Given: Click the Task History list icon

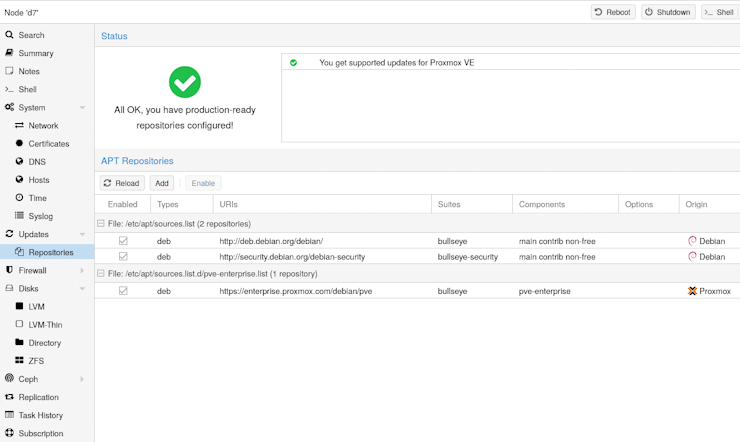Looking at the screenshot, I should (x=9, y=415).
